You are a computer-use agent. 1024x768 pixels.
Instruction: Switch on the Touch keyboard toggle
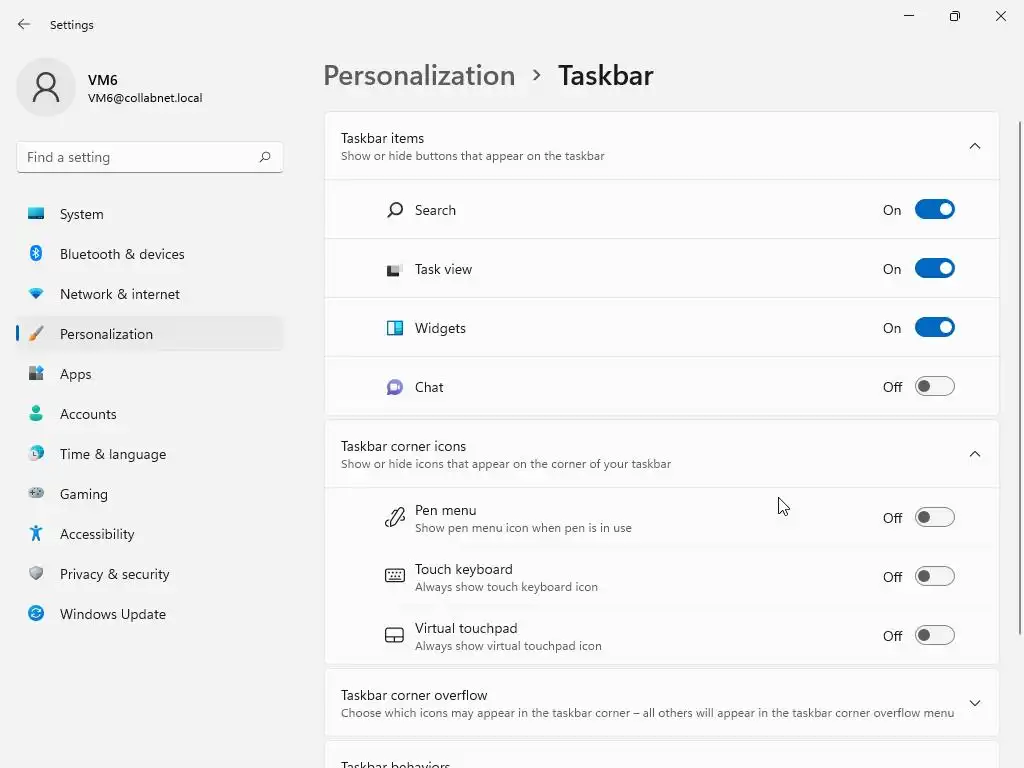click(x=934, y=577)
